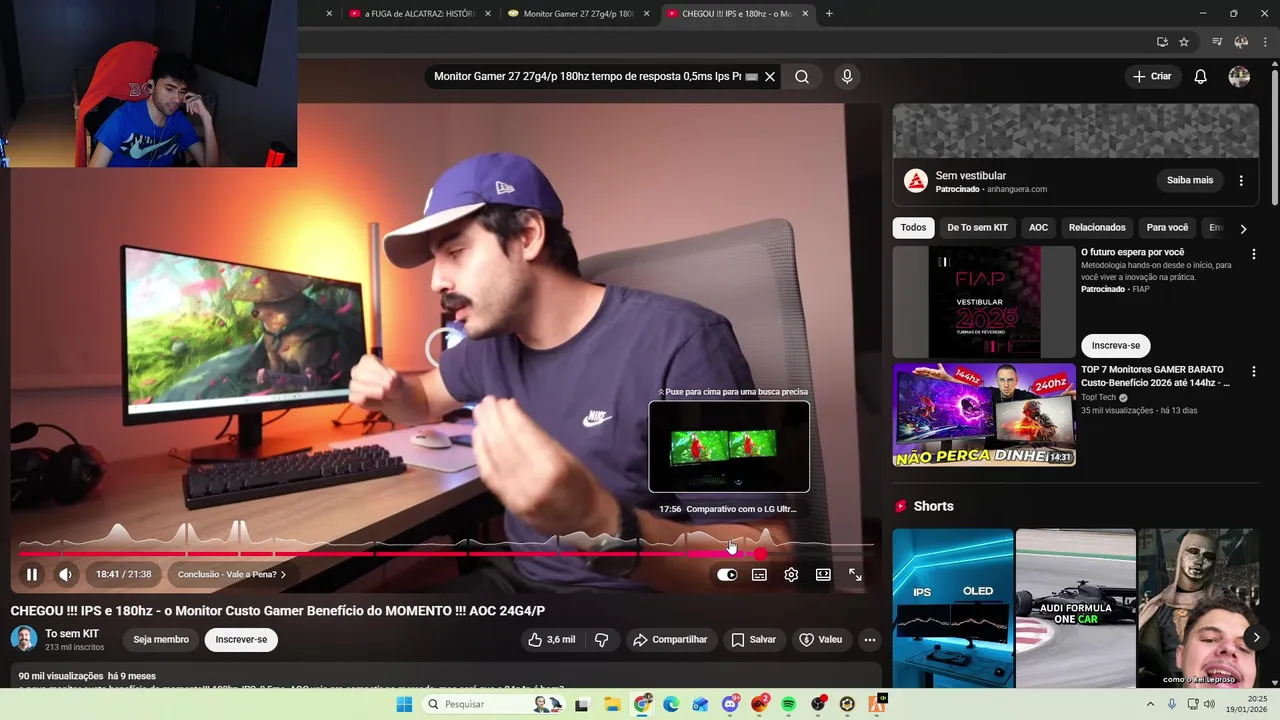Like the video (3,6 mil)
1280x720 pixels.
[x=552, y=640]
